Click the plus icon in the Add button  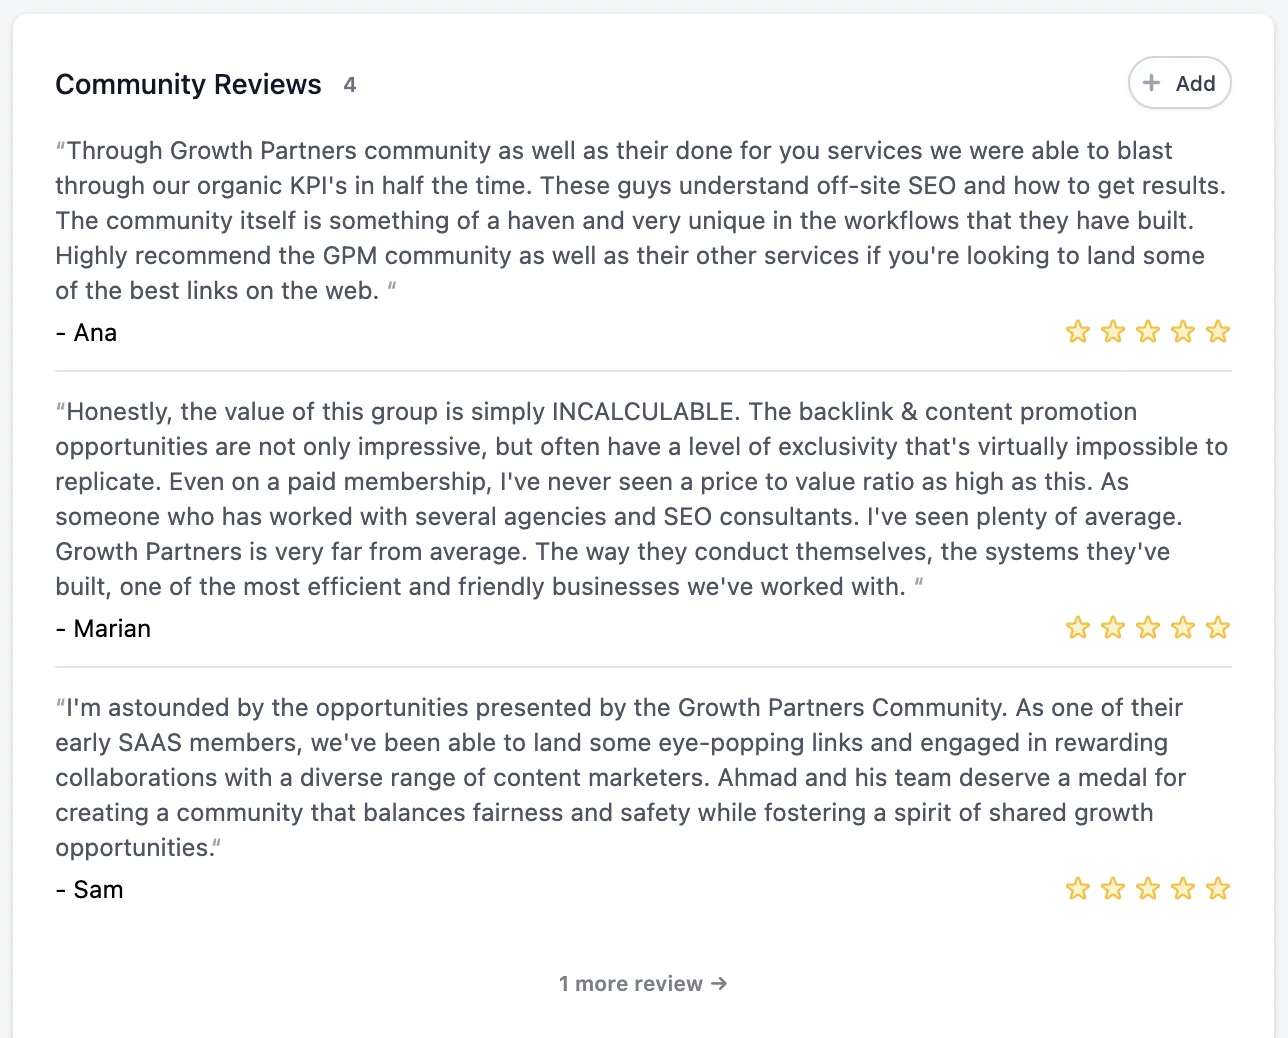click(x=1152, y=83)
